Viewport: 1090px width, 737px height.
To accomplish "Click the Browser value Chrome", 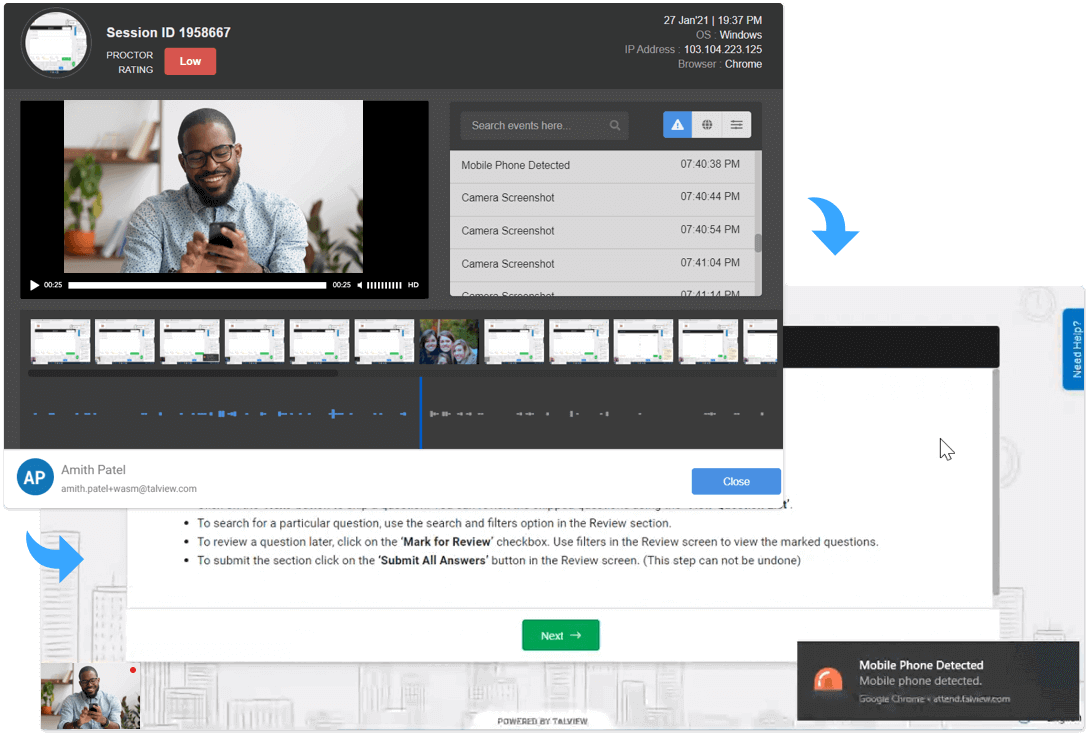I will tap(743, 64).
